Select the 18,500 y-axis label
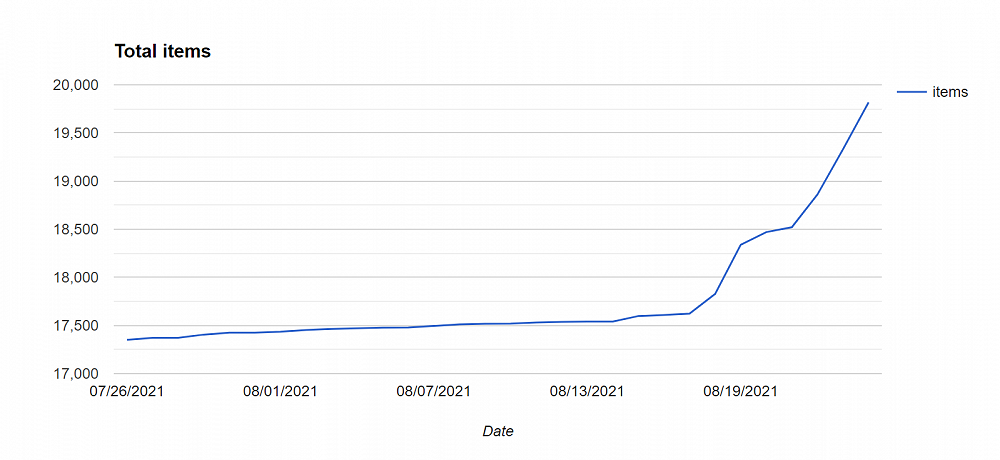The height and width of the screenshot is (460, 1000). click(x=73, y=229)
